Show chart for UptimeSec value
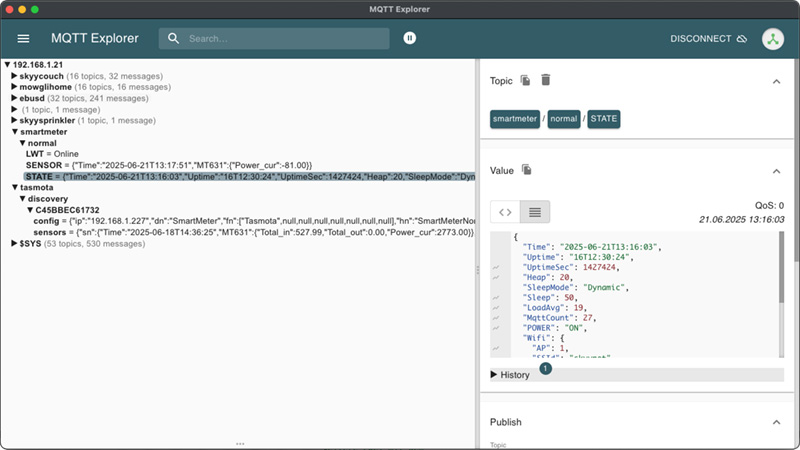 click(496, 268)
